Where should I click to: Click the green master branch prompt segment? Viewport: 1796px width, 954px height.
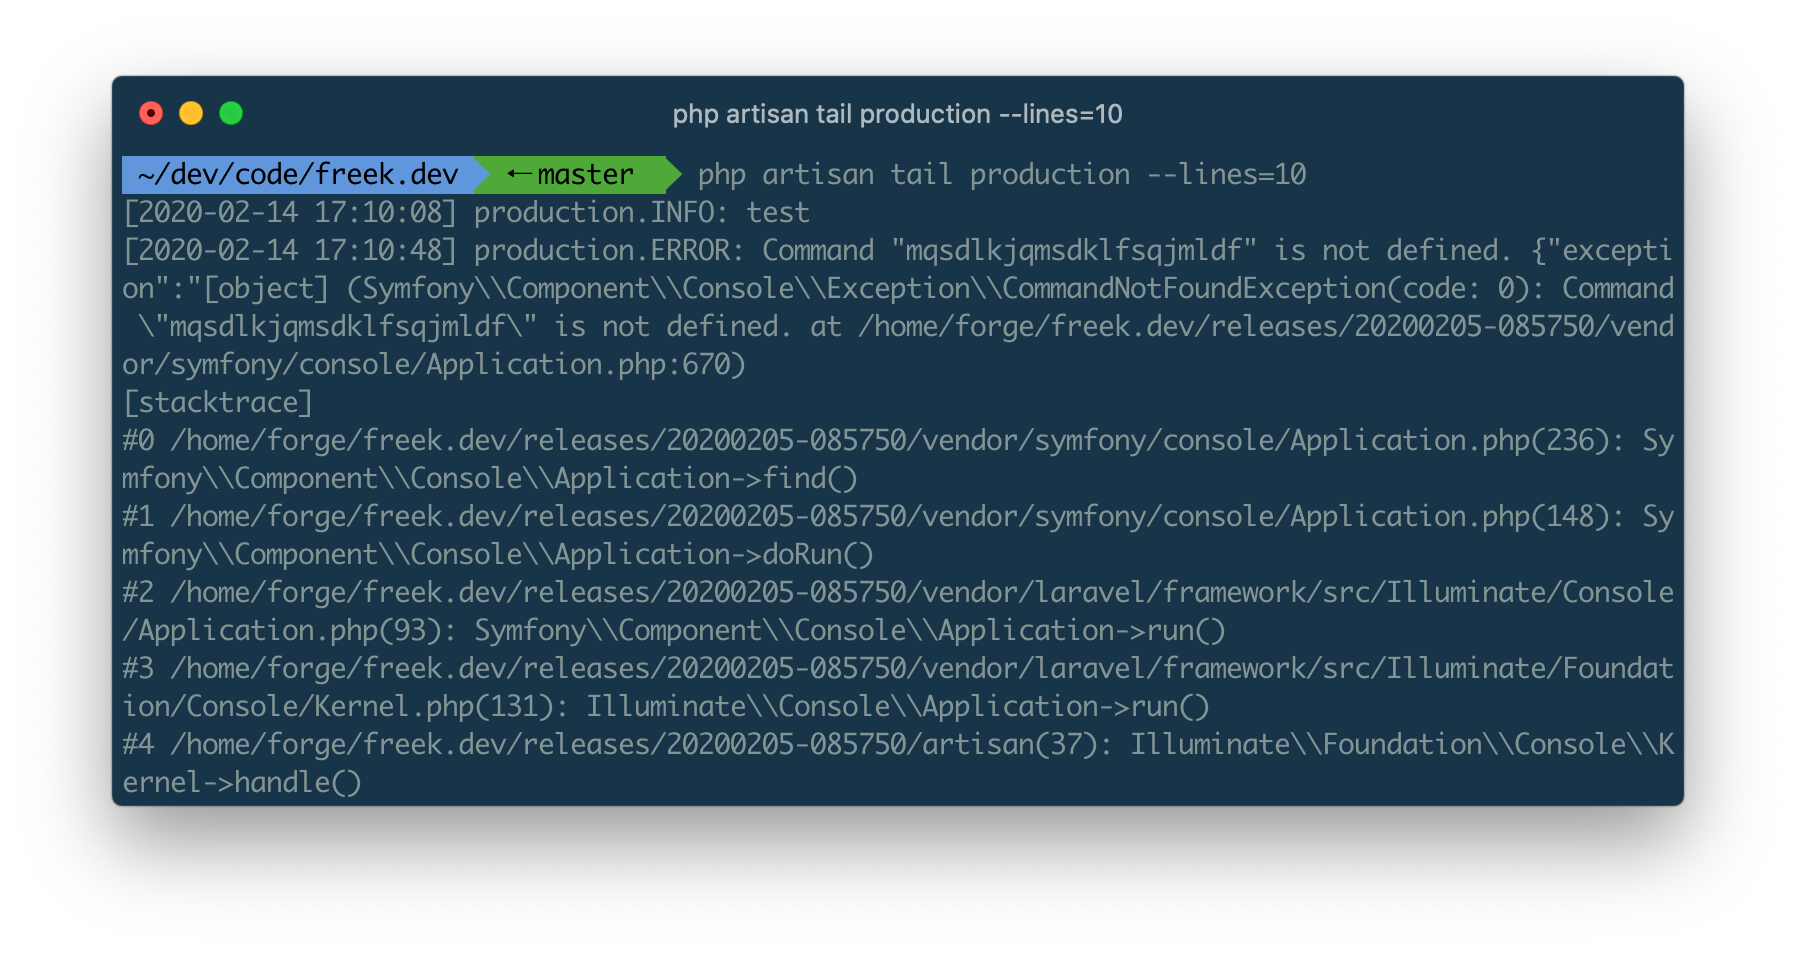click(x=577, y=174)
